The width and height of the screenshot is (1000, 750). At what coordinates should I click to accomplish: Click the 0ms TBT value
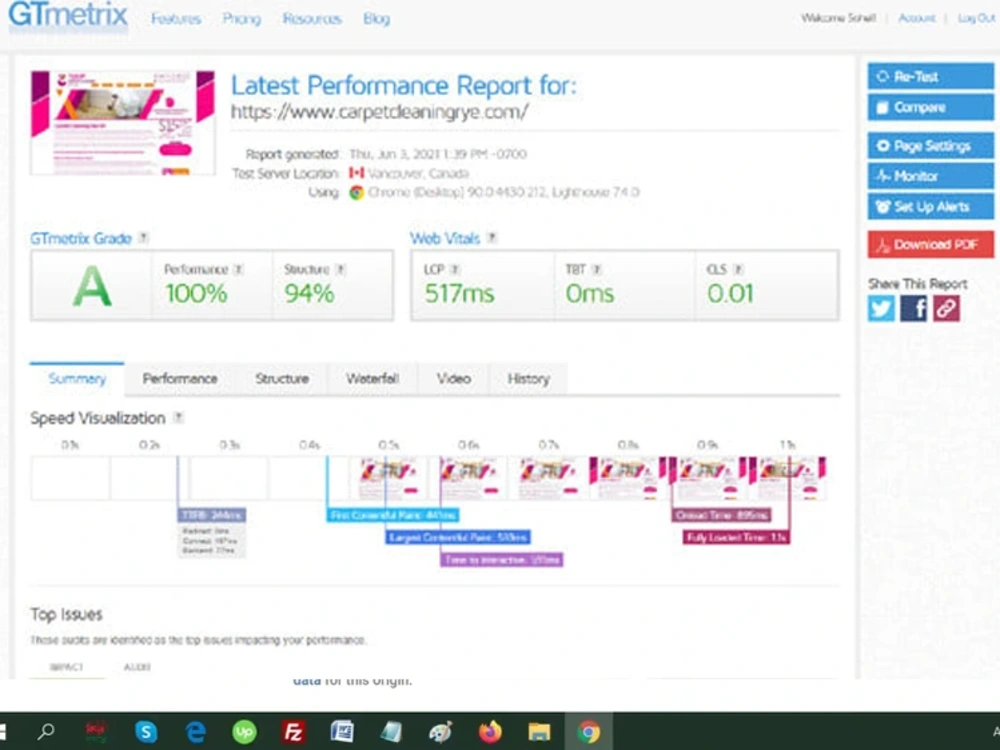click(x=590, y=294)
